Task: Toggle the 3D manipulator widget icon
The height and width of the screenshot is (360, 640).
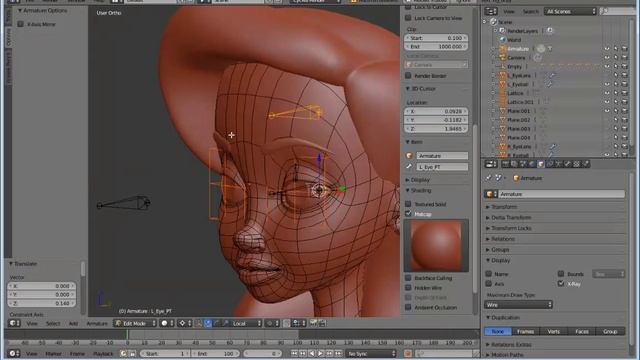Action: click(199, 323)
